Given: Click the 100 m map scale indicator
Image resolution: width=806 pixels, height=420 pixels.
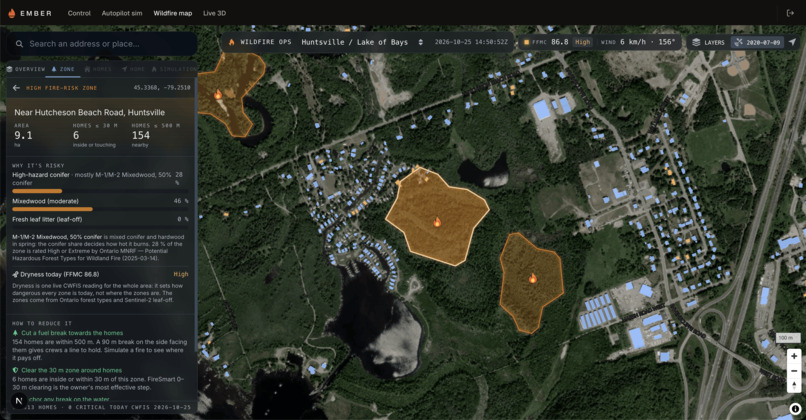Looking at the screenshot, I should point(786,338).
